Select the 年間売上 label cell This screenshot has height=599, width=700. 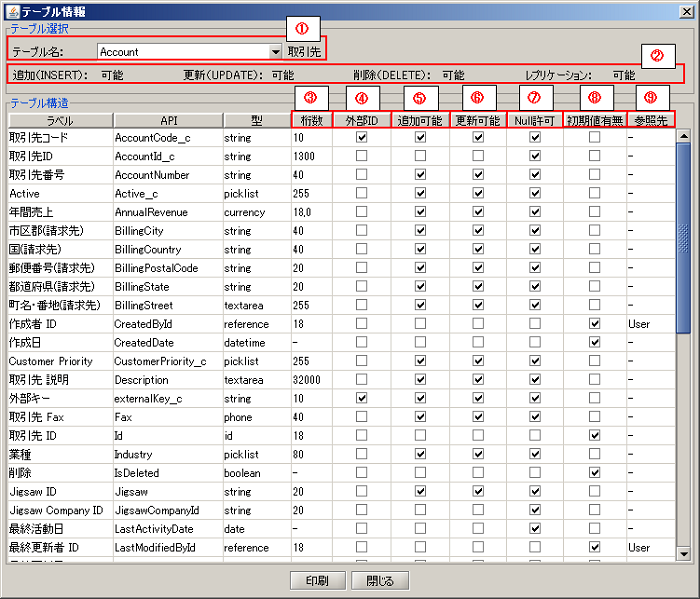coord(60,212)
